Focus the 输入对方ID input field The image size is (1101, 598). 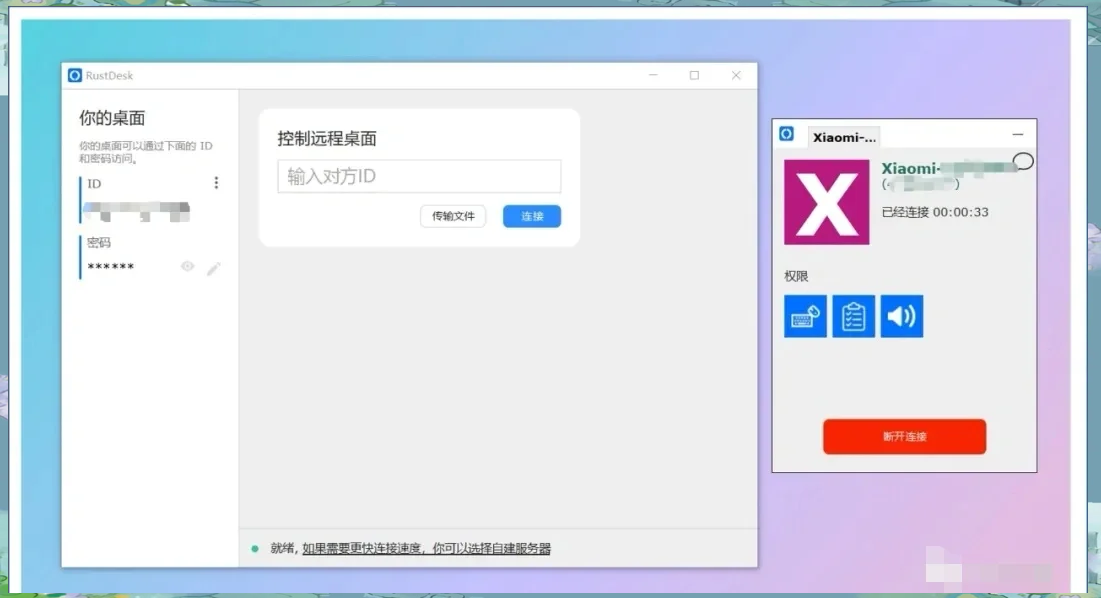click(419, 176)
